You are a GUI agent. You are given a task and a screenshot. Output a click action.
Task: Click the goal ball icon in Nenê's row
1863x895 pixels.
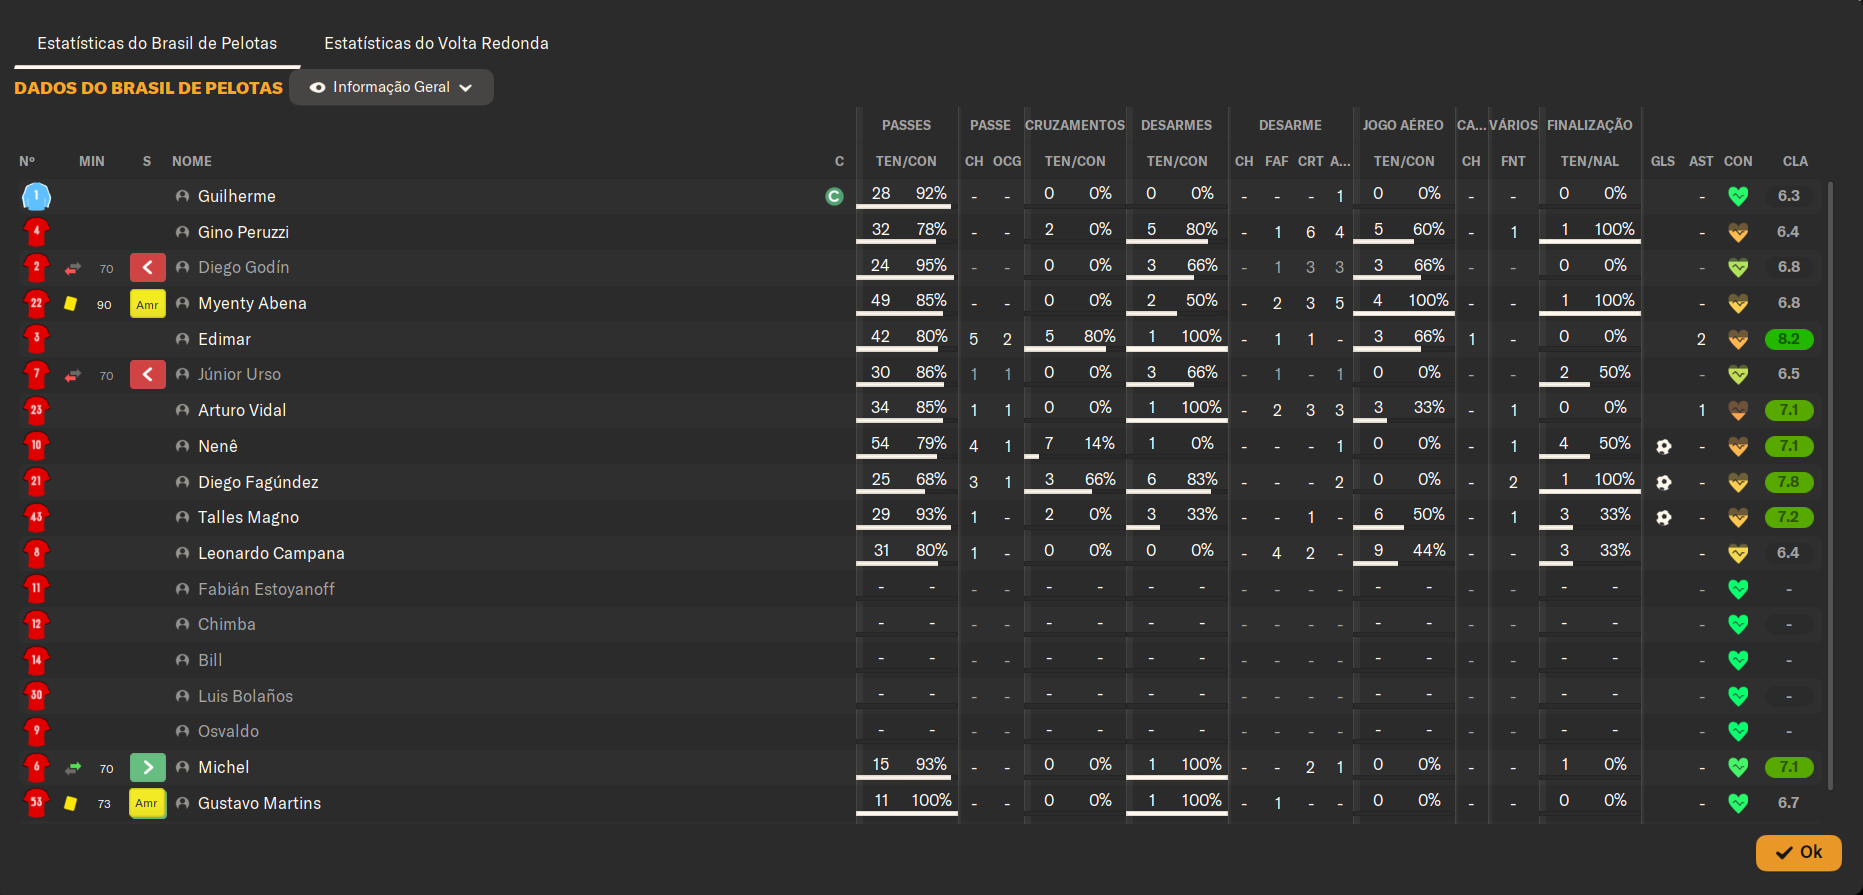coord(1663,447)
